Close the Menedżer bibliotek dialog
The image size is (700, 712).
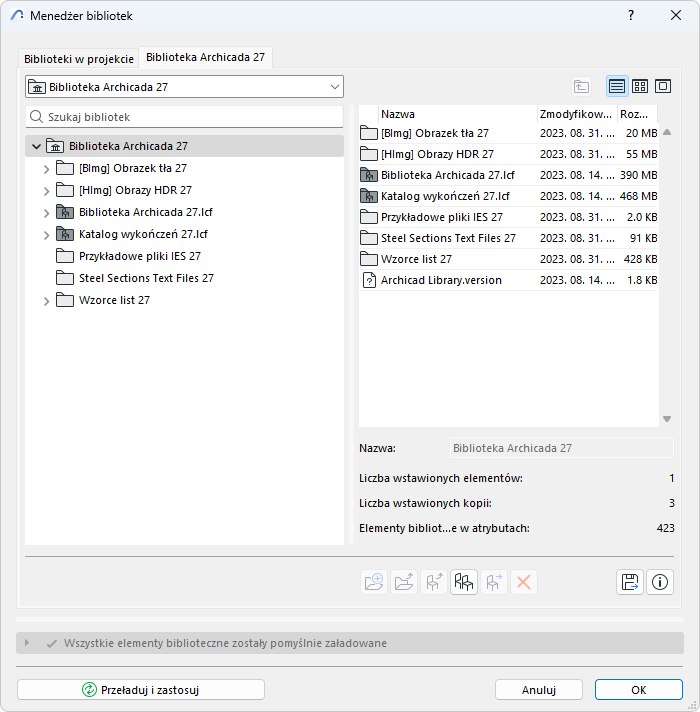click(x=676, y=15)
